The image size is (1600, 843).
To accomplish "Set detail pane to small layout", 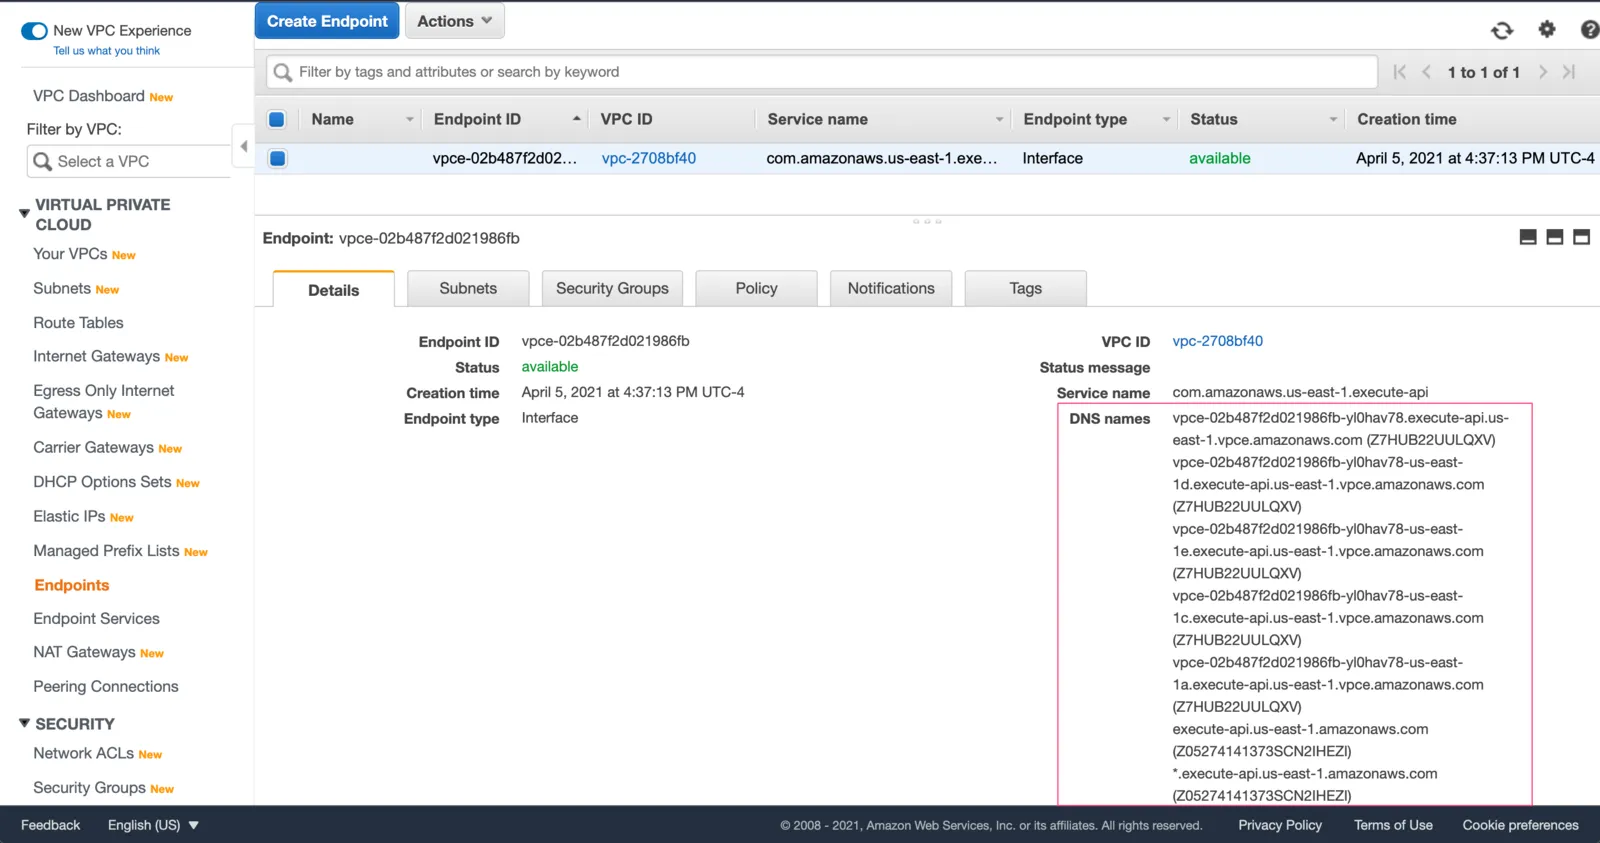I will click(1528, 237).
